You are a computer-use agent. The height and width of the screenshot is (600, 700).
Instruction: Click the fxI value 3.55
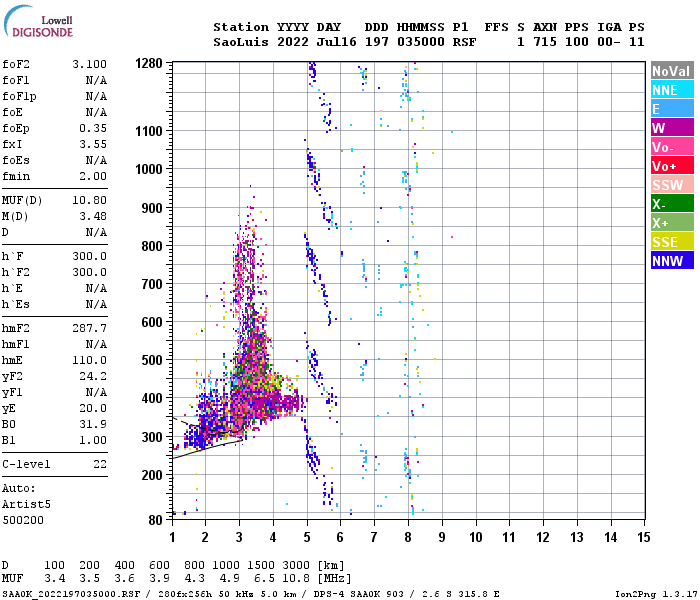click(93, 144)
